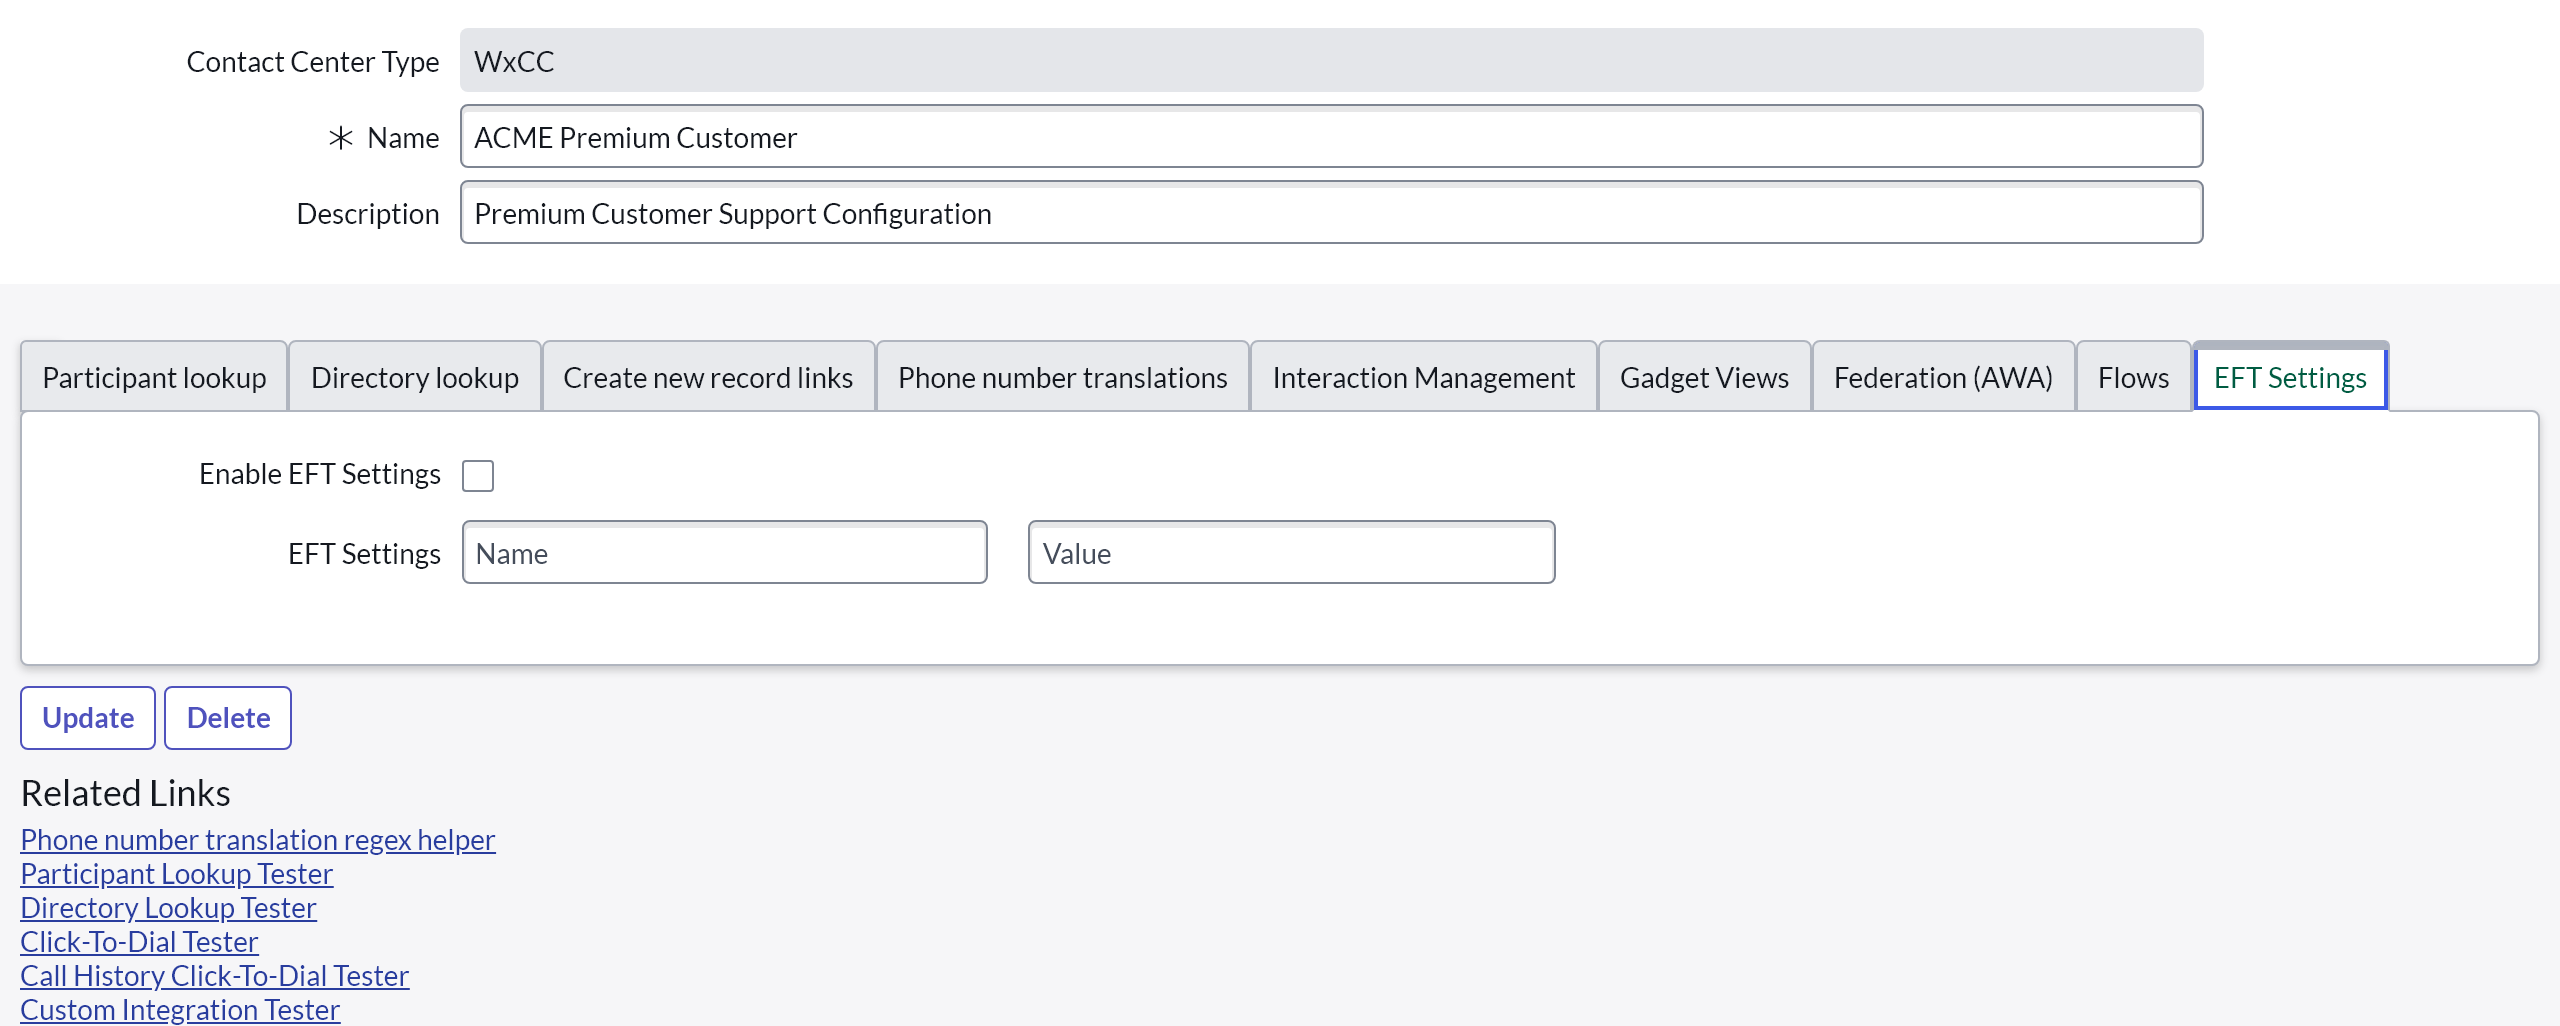Viewport: 2560px width, 1026px height.
Task: Open Phone number translation regex helper link
Action: (258, 839)
